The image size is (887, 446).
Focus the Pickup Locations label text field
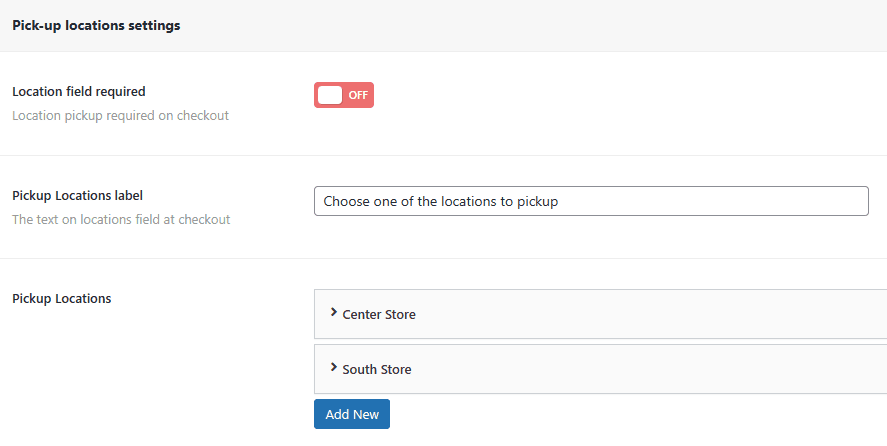pos(700,201)
